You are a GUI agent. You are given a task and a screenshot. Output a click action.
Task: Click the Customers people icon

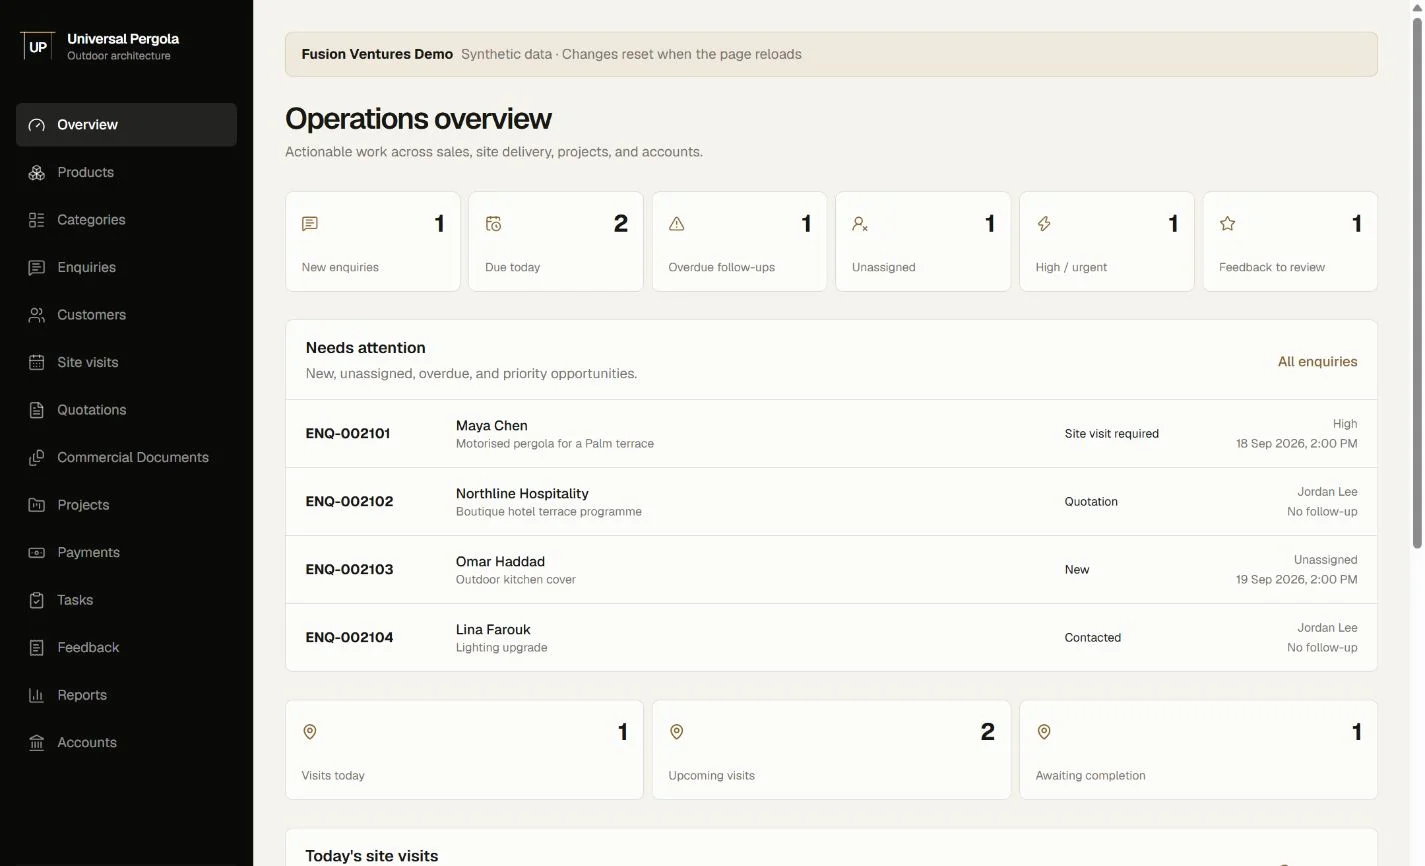coord(37,315)
